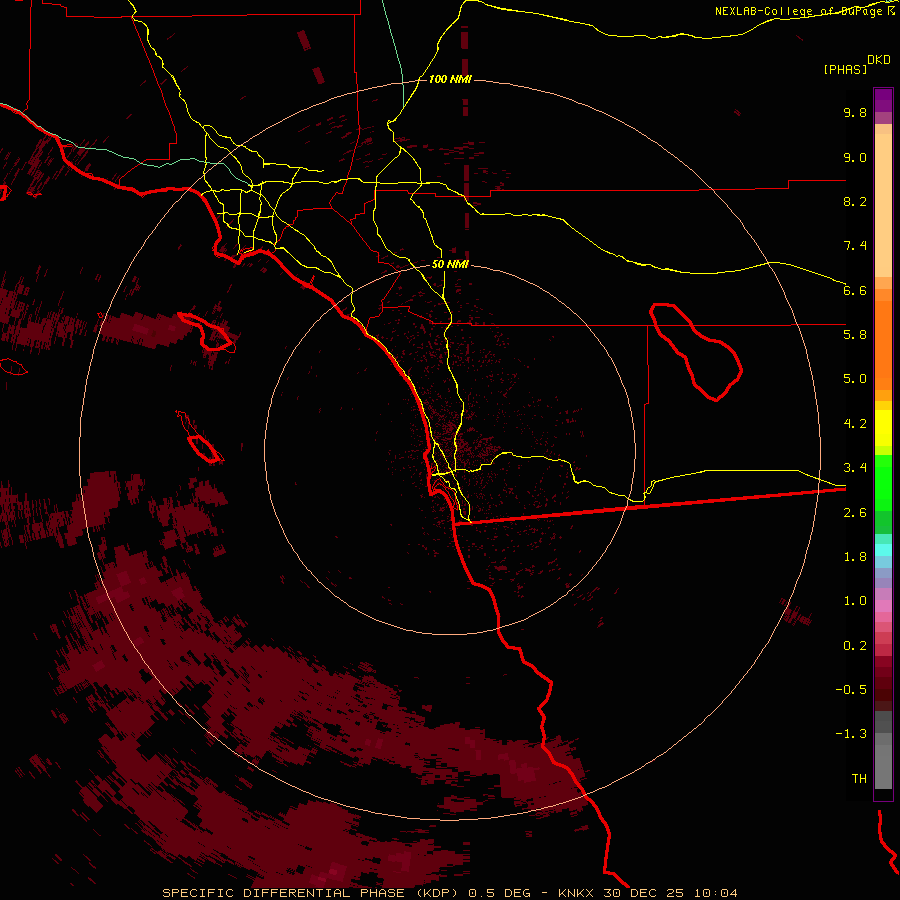Click "(KDP)" in the bottom caption
The image size is (900, 900).
[x=438, y=893]
